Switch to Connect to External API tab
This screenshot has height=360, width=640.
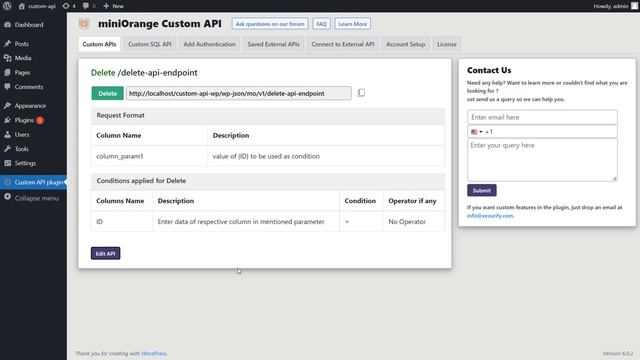[x=343, y=44]
